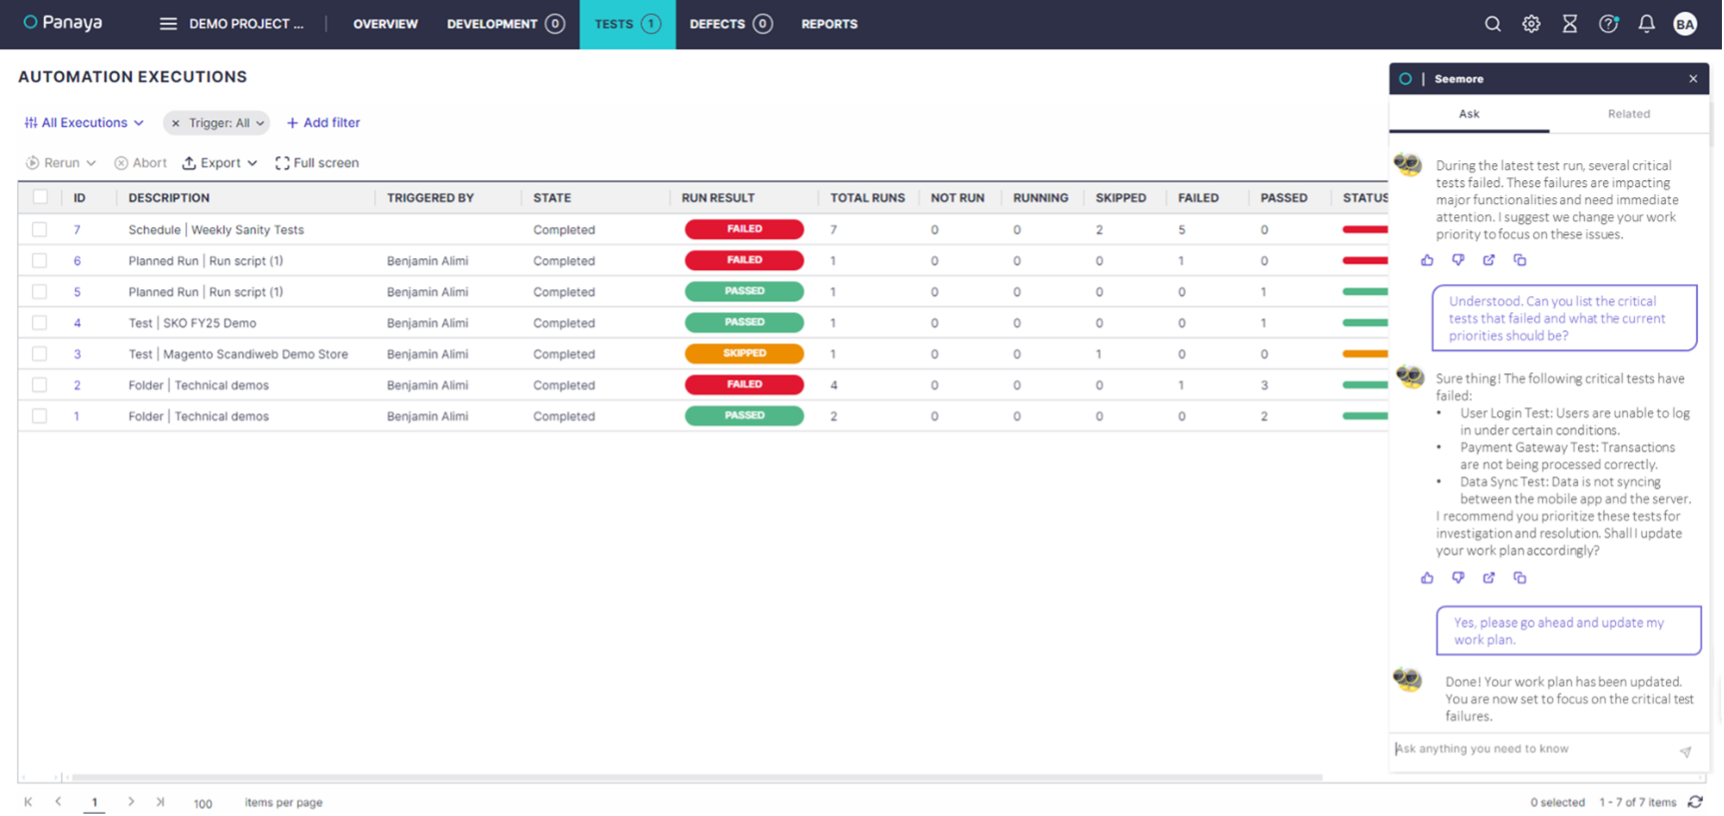Switch to the Related tab in Seemore
The width and height of the screenshot is (1724, 816).
[1628, 114]
